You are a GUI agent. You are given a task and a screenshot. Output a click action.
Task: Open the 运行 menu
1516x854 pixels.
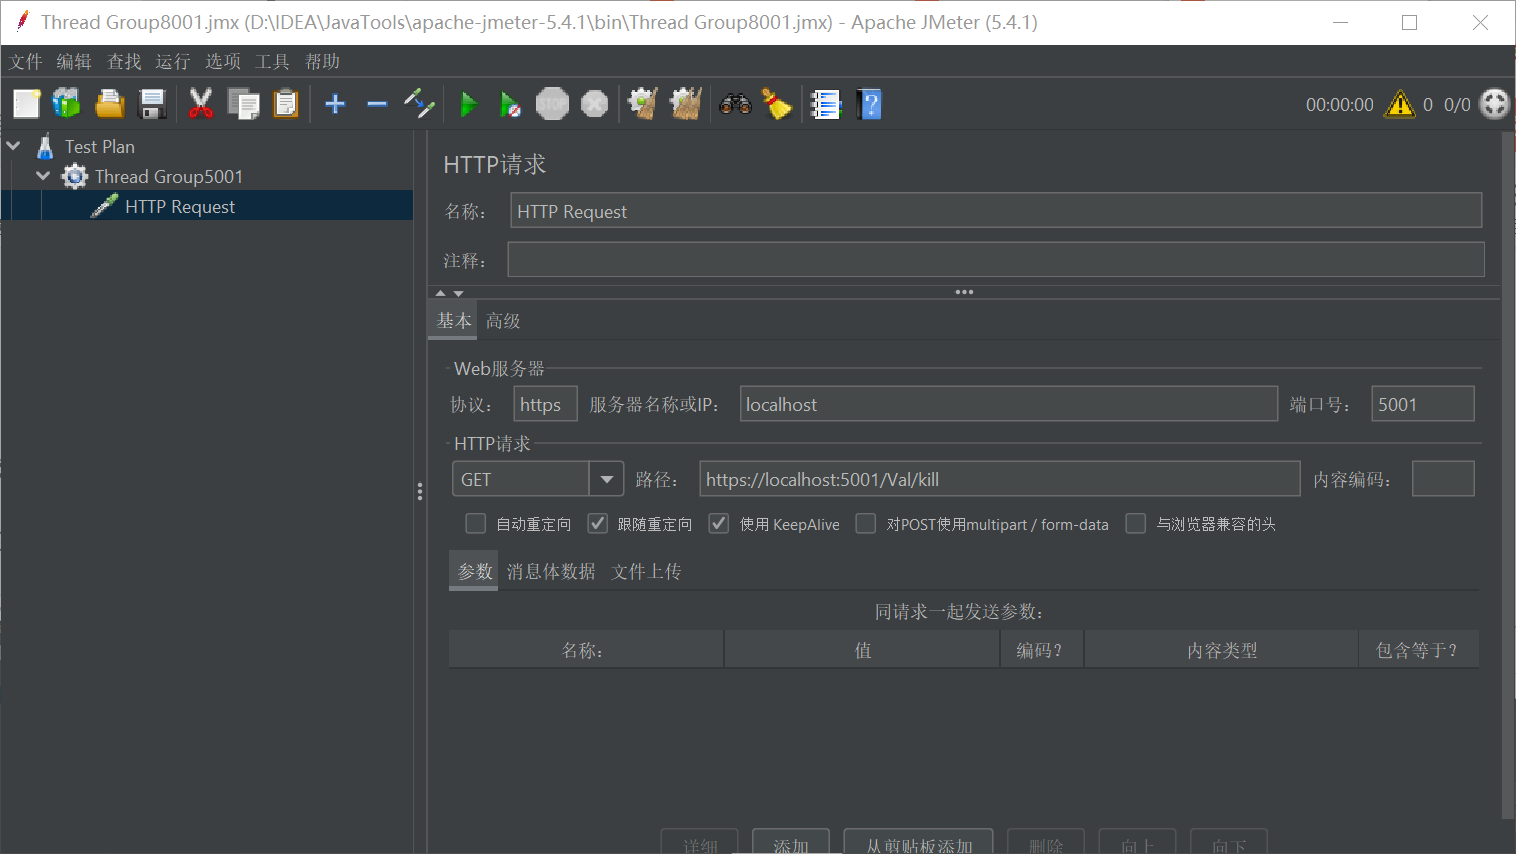(173, 62)
